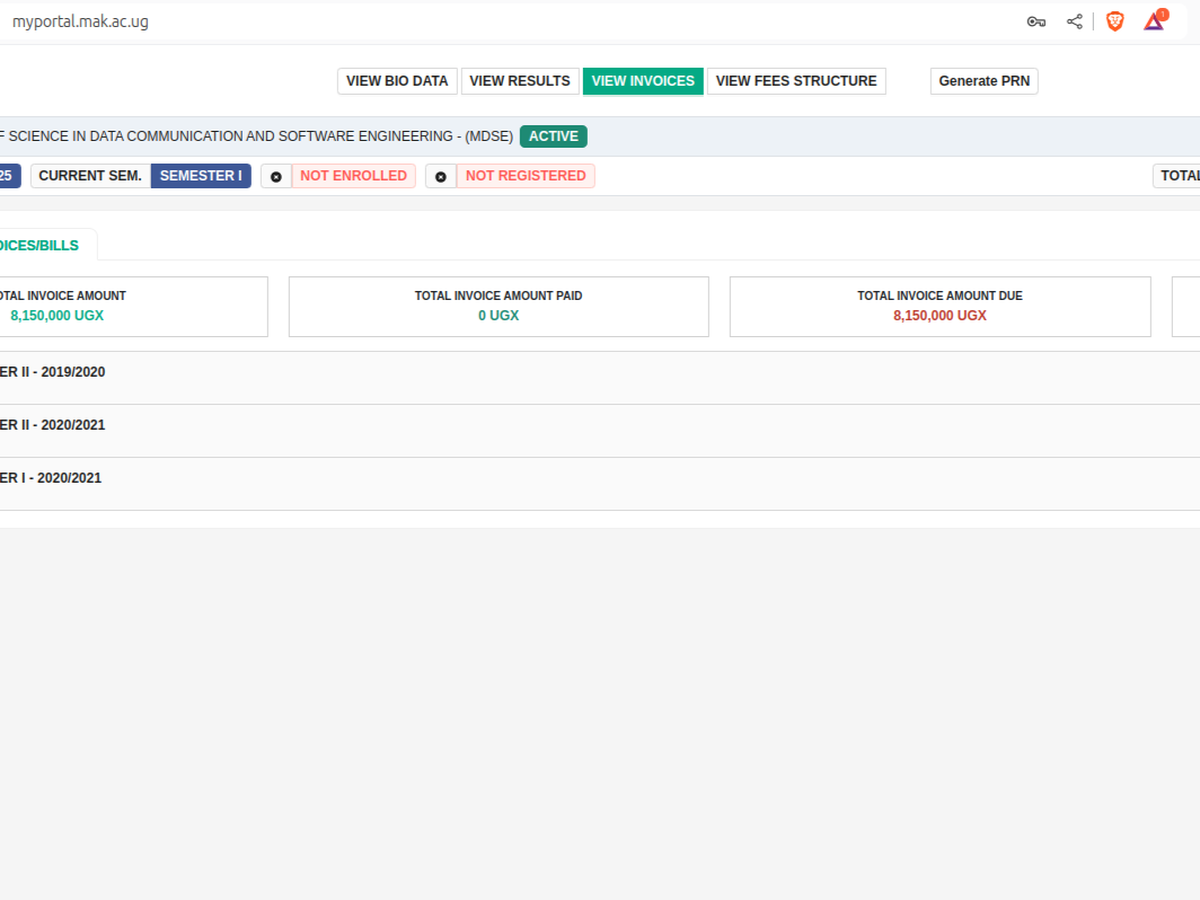Viewport: 1200px width, 900px height.
Task: Click the NOT ENROLLED status badge
Action: click(x=353, y=176)
